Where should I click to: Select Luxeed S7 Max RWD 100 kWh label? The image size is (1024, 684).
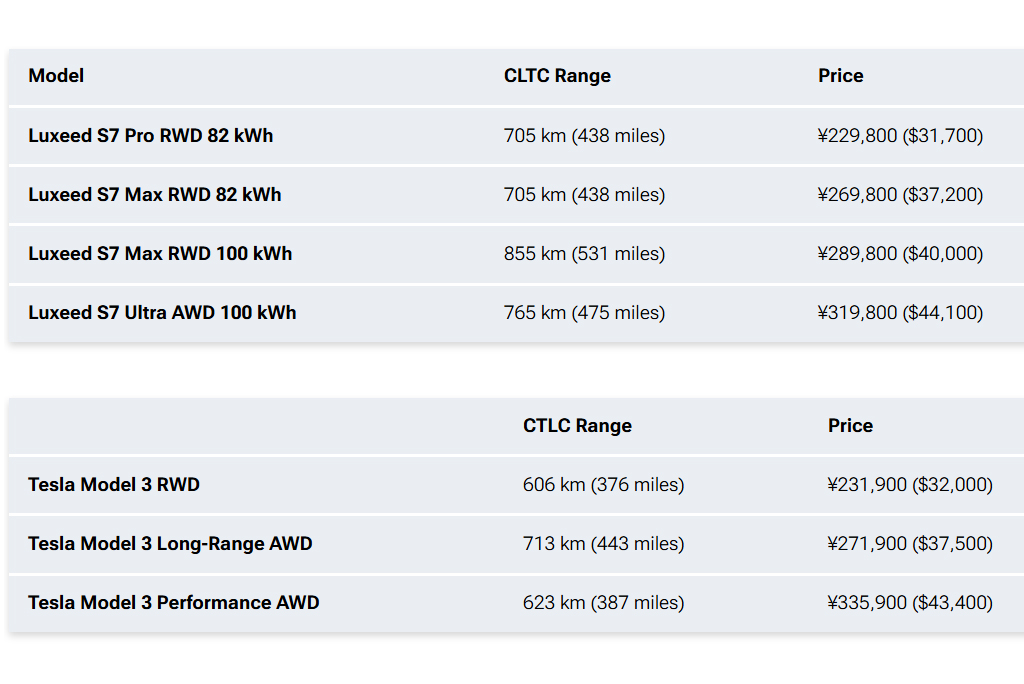pos(160,254)
